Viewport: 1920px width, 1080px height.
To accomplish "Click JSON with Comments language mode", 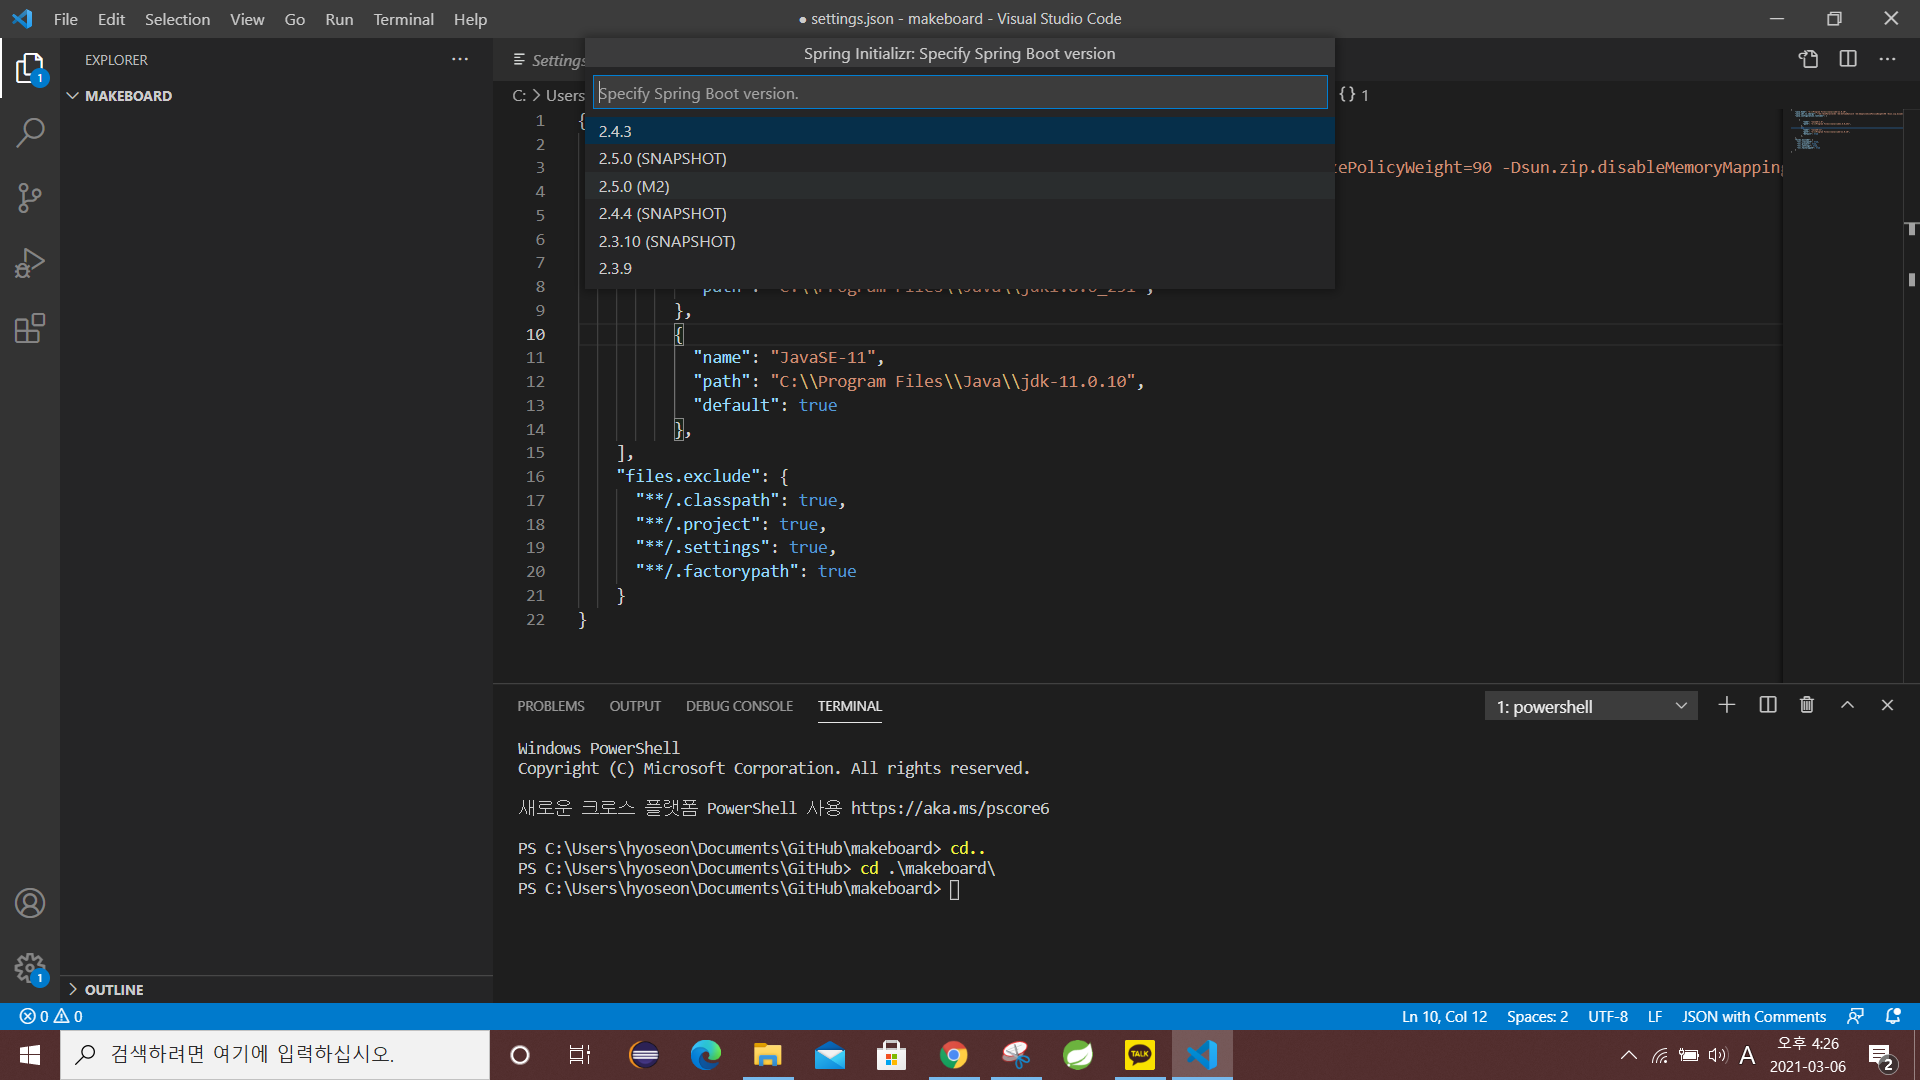I will pyautogui.click(x=1753, y=1016).
